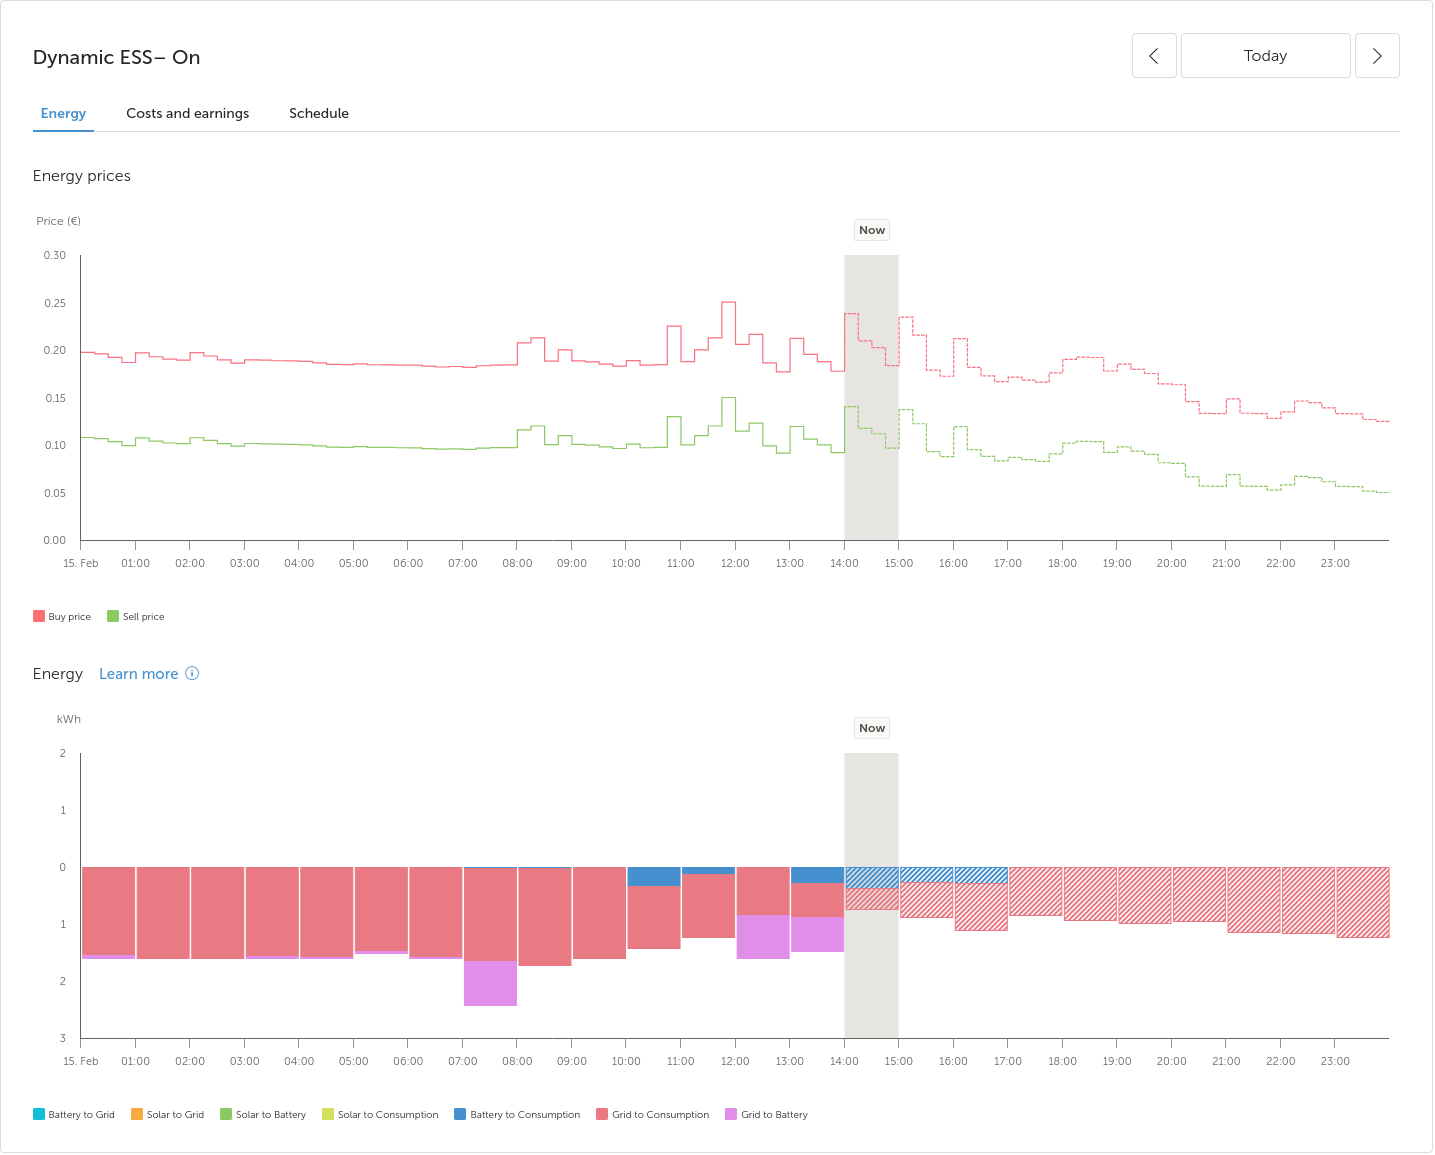Click the pink Grid to Battery bar at 07:00
Image resolution: width=1435 pixels, height=1155 pixels.
click(x=490, y=984)
